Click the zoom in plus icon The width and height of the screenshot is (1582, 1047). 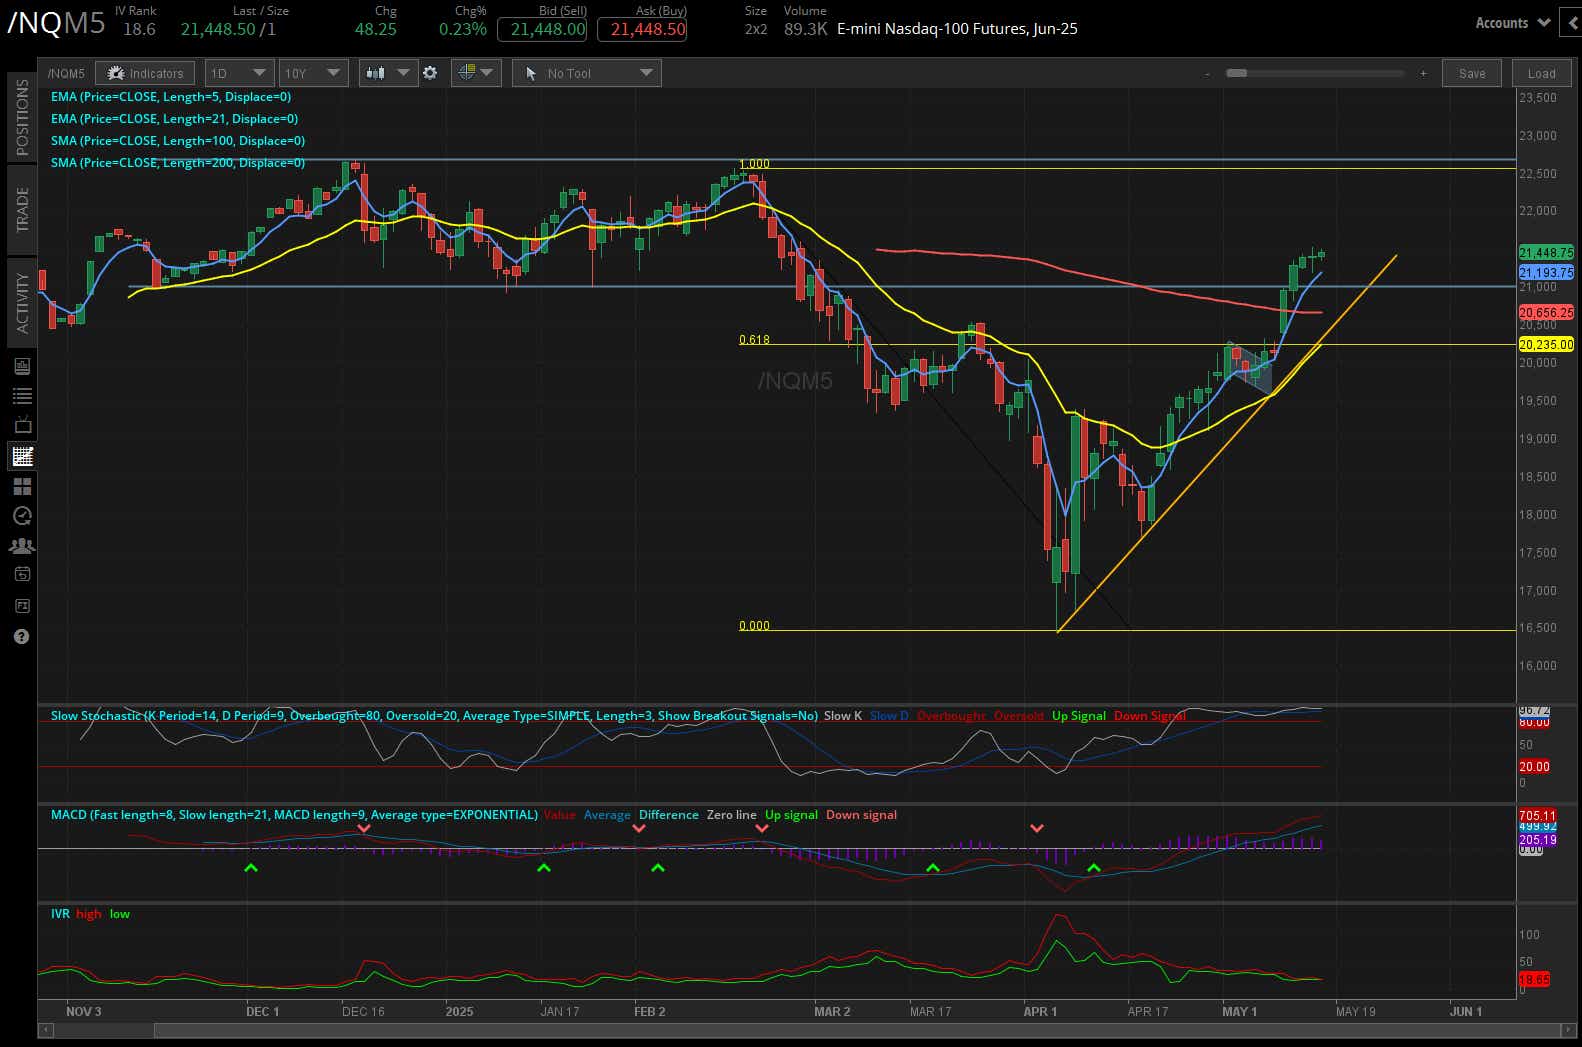click(1423, 73)
